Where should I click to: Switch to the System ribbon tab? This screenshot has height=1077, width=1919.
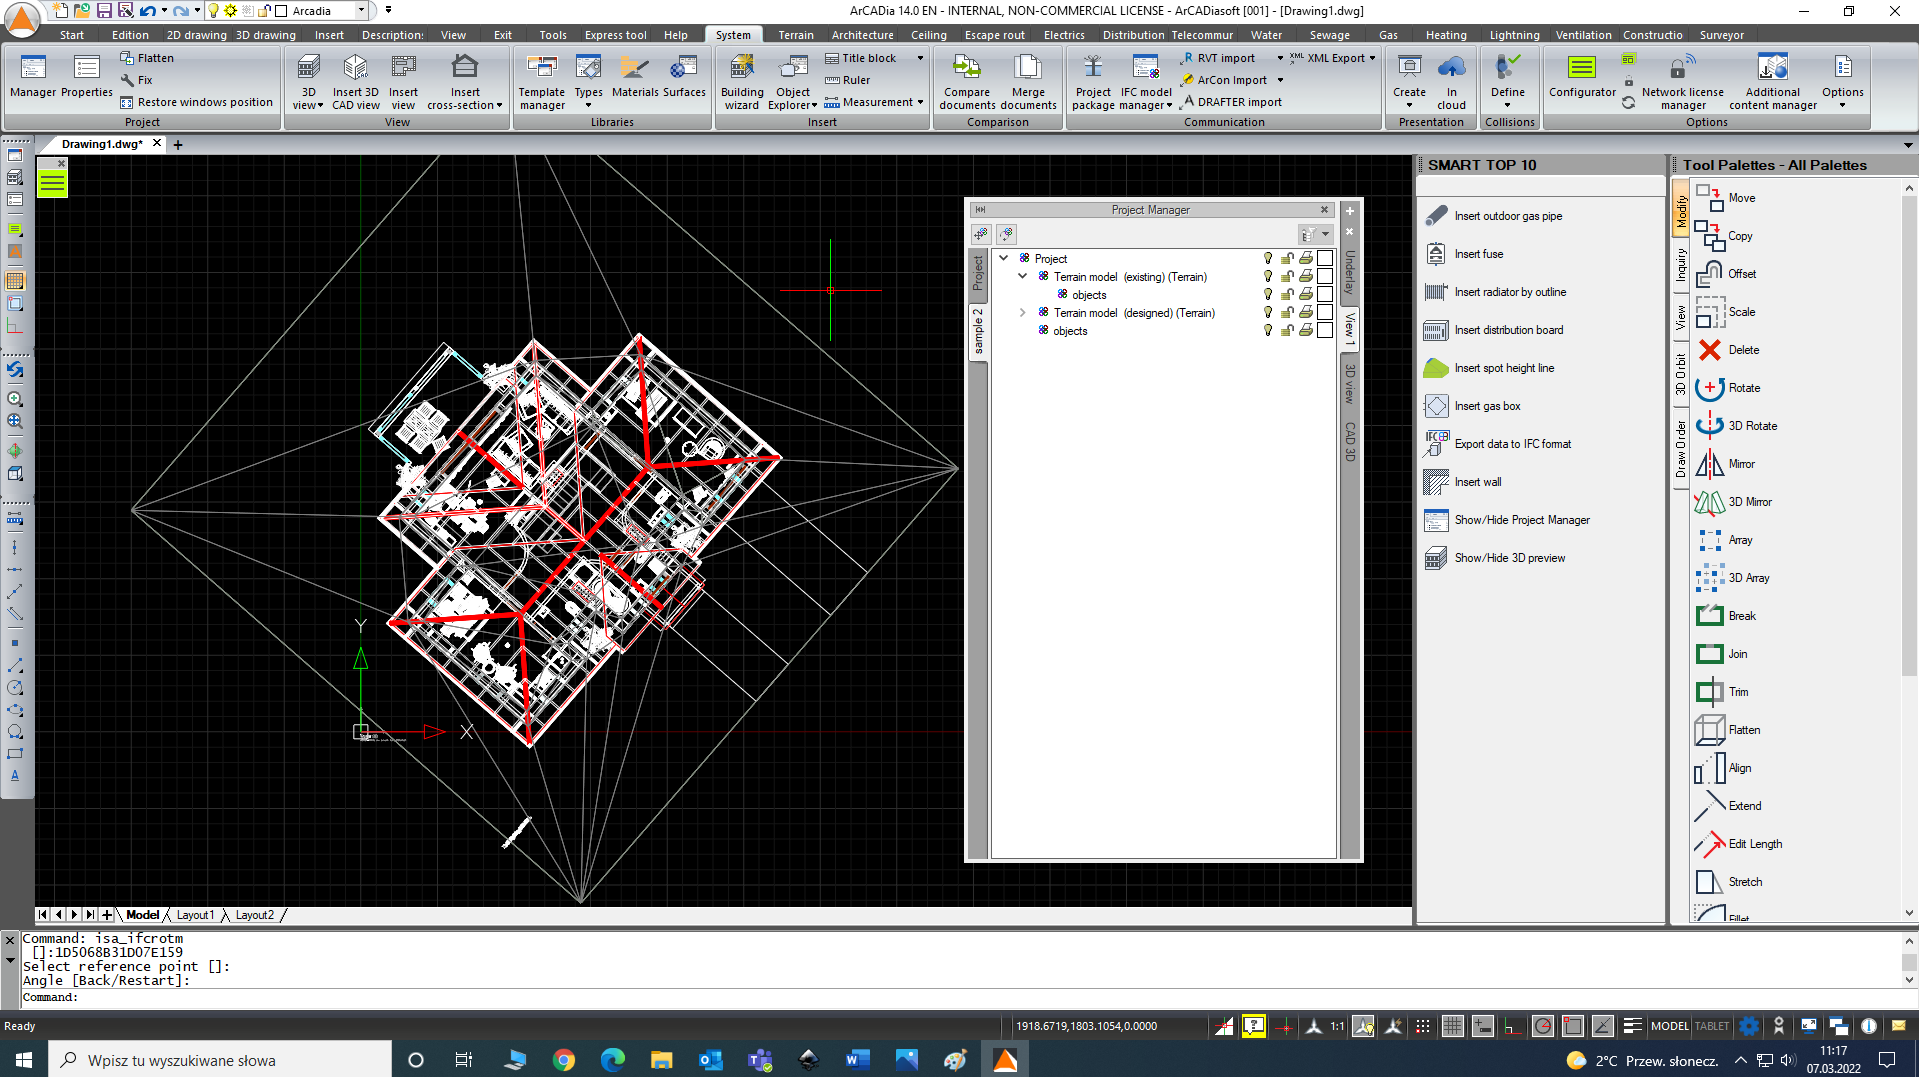pyautogui.click(x=733, y=34)
